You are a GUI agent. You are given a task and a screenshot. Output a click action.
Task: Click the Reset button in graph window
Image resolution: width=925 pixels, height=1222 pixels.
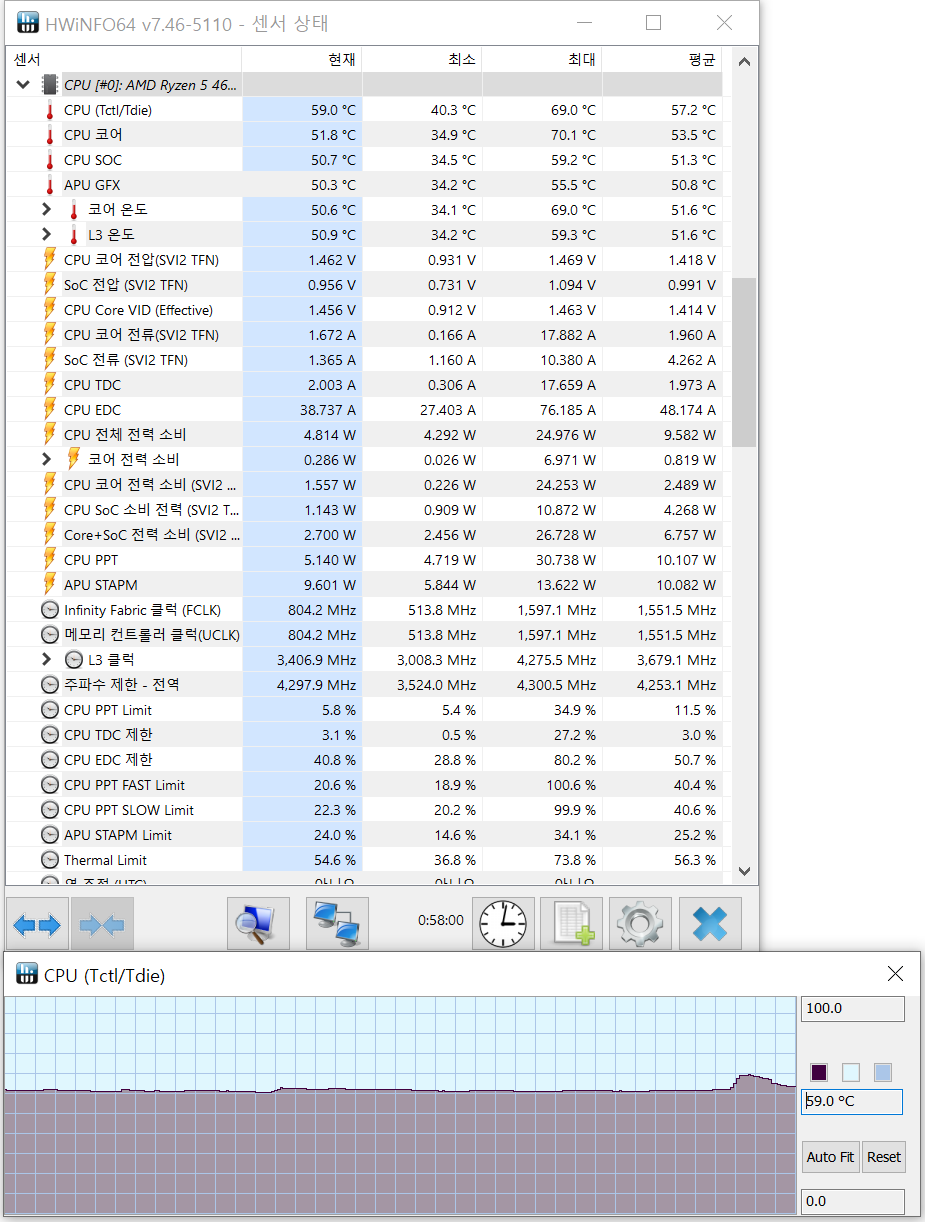pyautogui.click(x=884, y=1157)
